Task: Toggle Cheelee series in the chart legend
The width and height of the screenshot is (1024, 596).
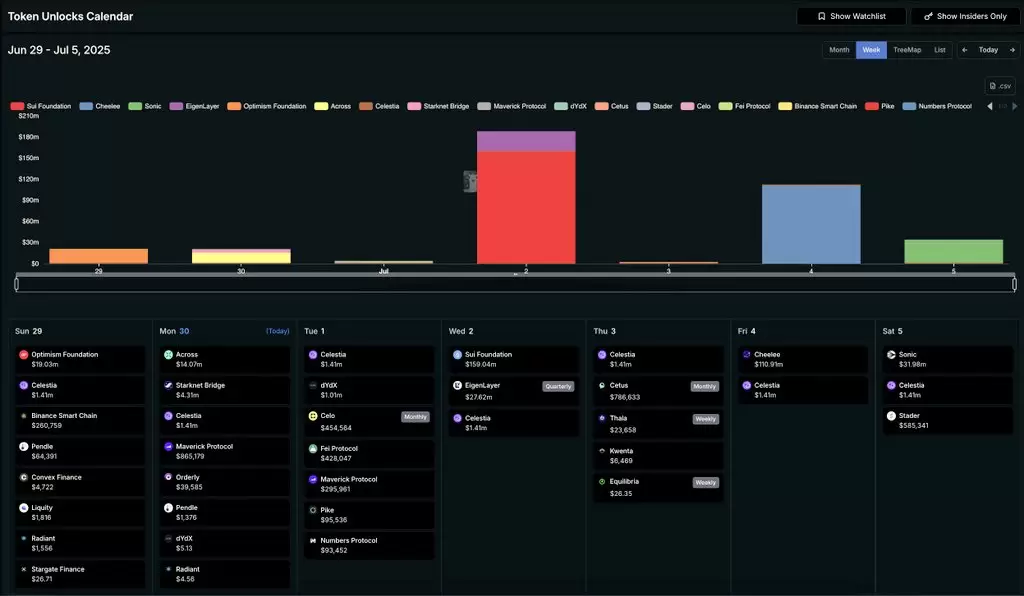Action: click(x=100, y=106)
